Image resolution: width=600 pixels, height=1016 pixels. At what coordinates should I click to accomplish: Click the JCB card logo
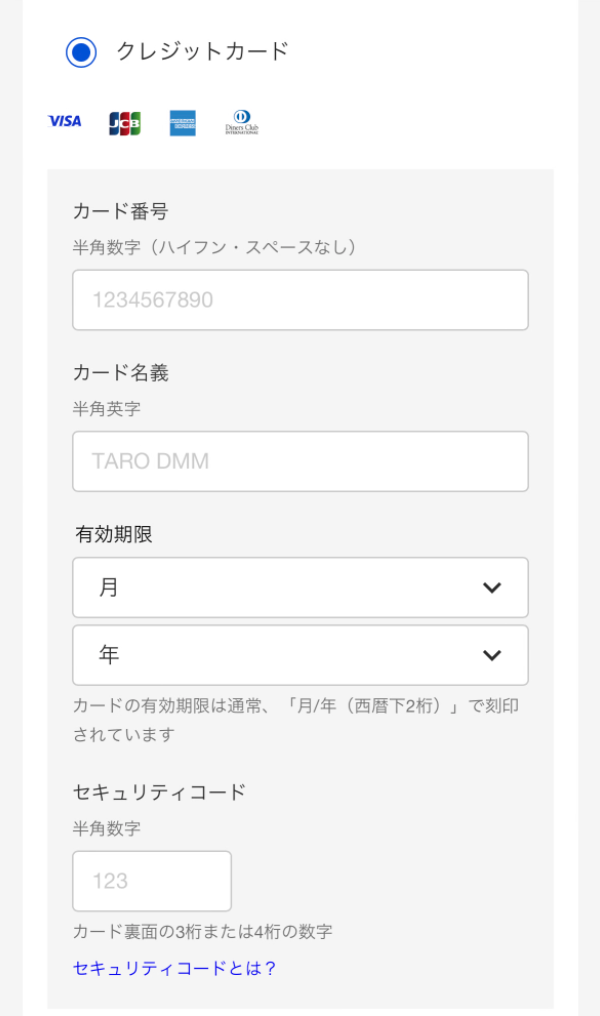tap(125, 123)
